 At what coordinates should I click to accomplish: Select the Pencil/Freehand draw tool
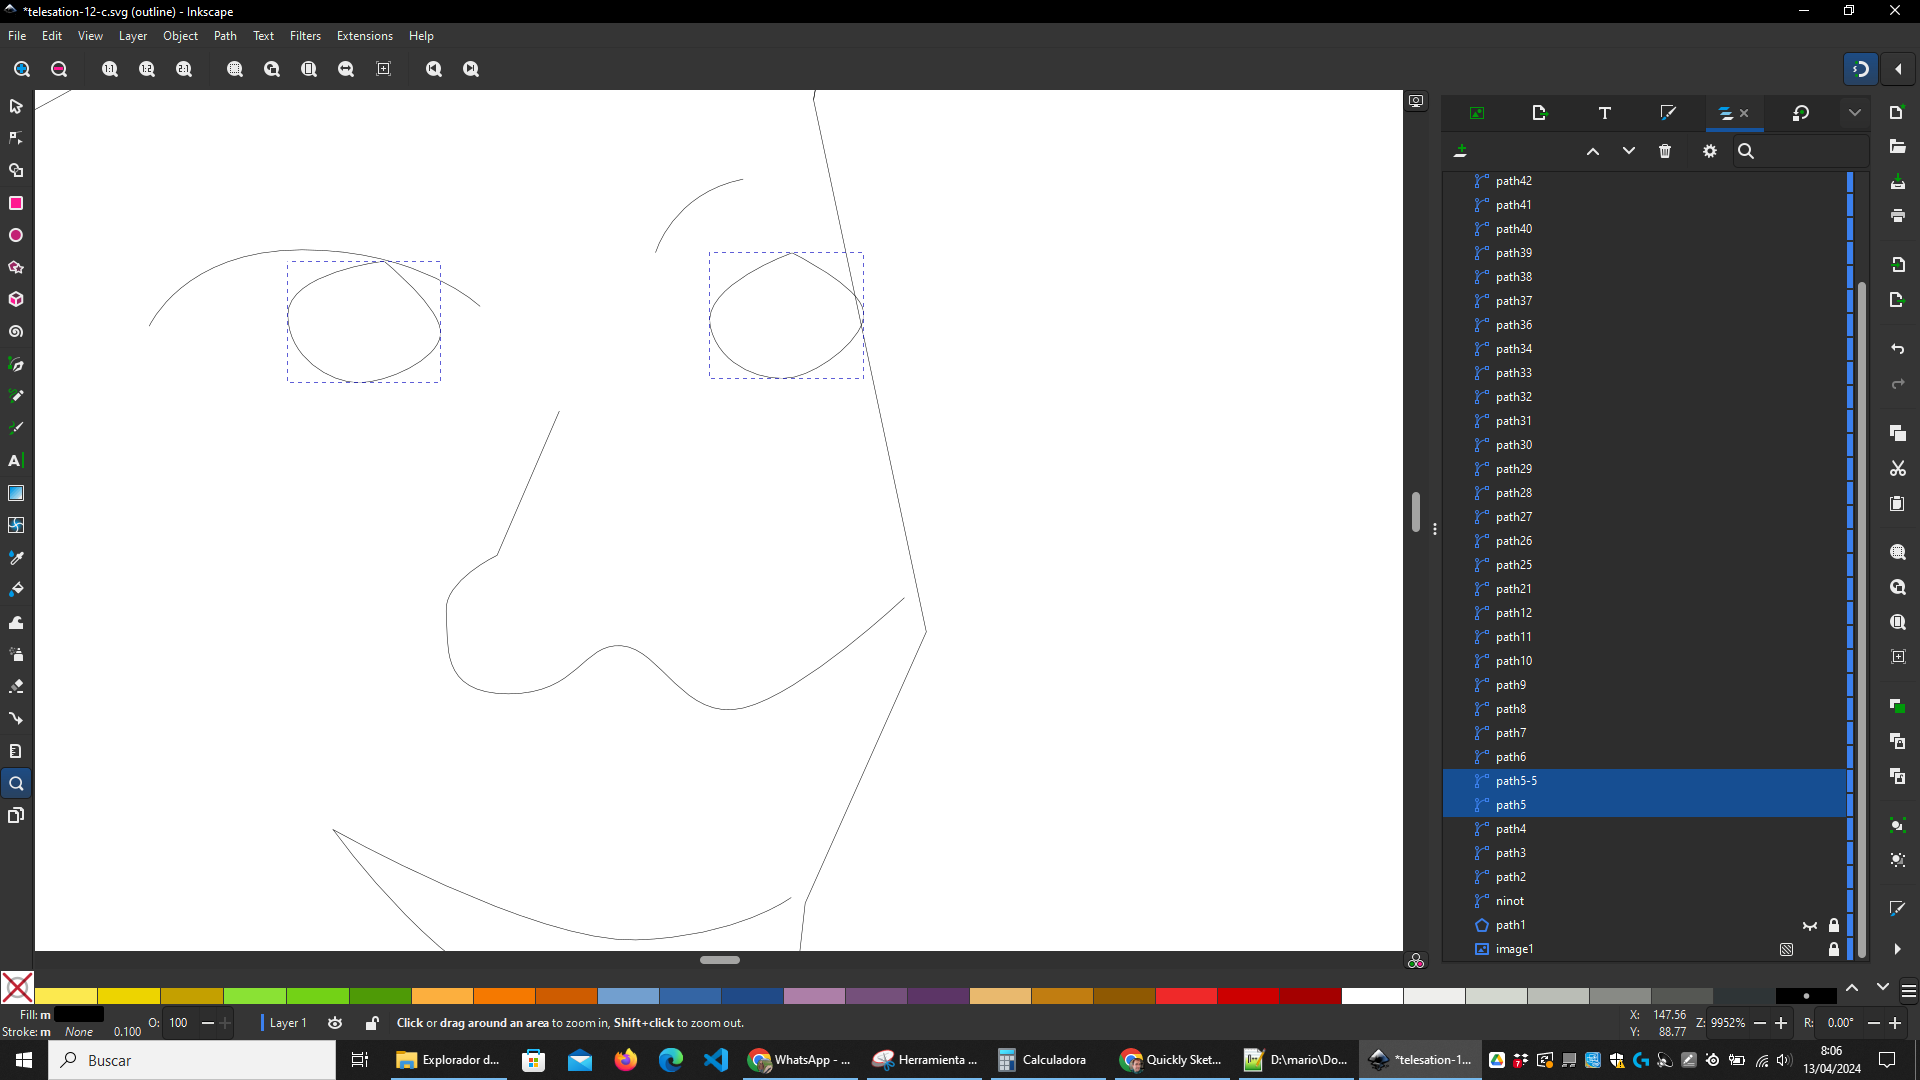pyautogui.click(x=17, y=396)
